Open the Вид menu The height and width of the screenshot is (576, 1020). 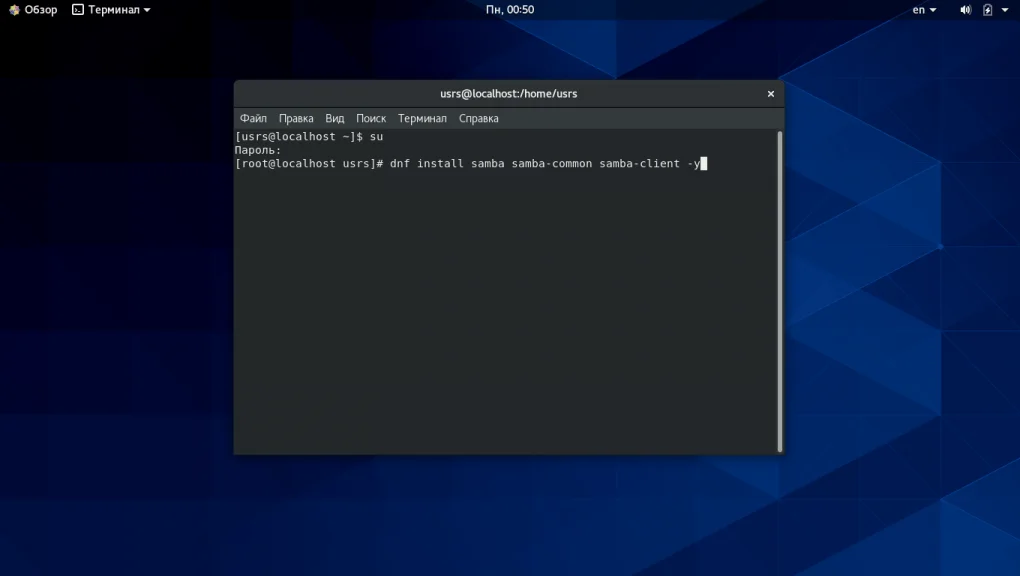(x=334, y=118)
